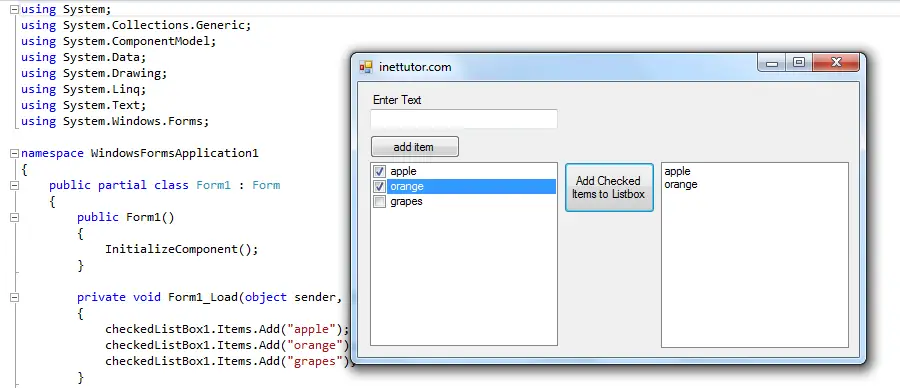The height and width of the screenshot is (388, 900).
Task: Uncheck the apple checkbox
Action: coord(379,171)
